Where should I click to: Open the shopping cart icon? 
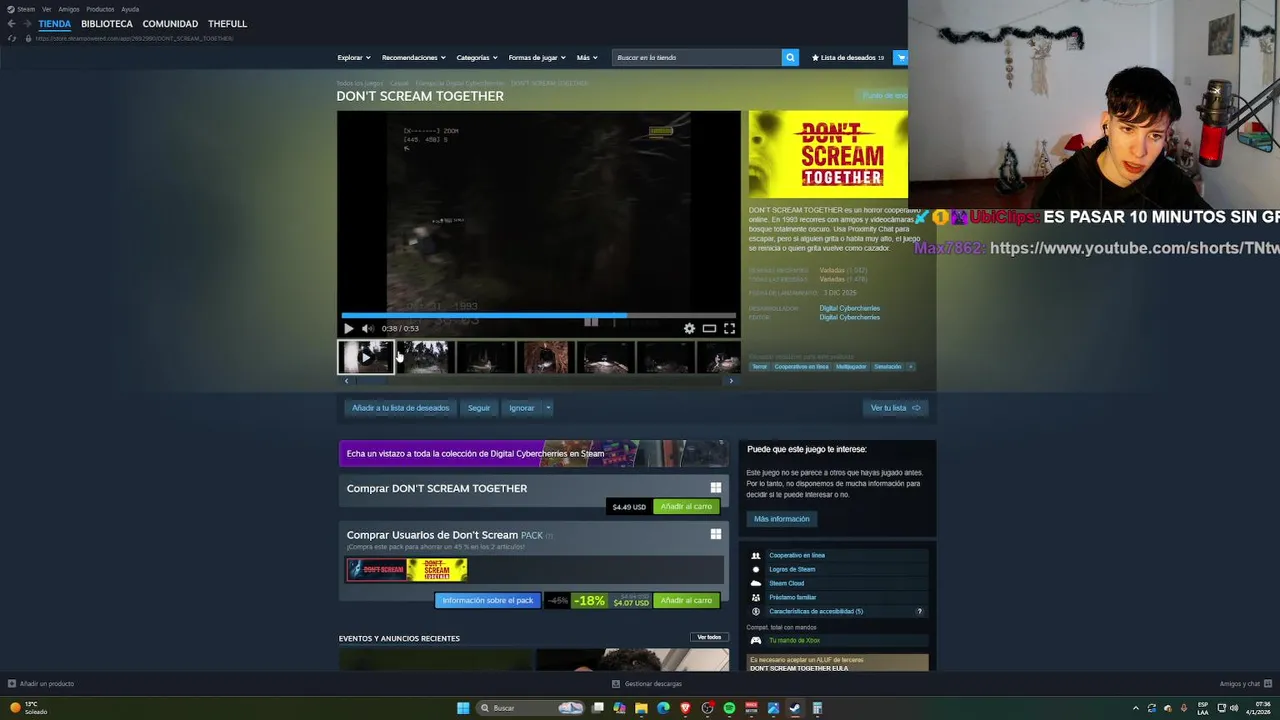pos(900,57)
